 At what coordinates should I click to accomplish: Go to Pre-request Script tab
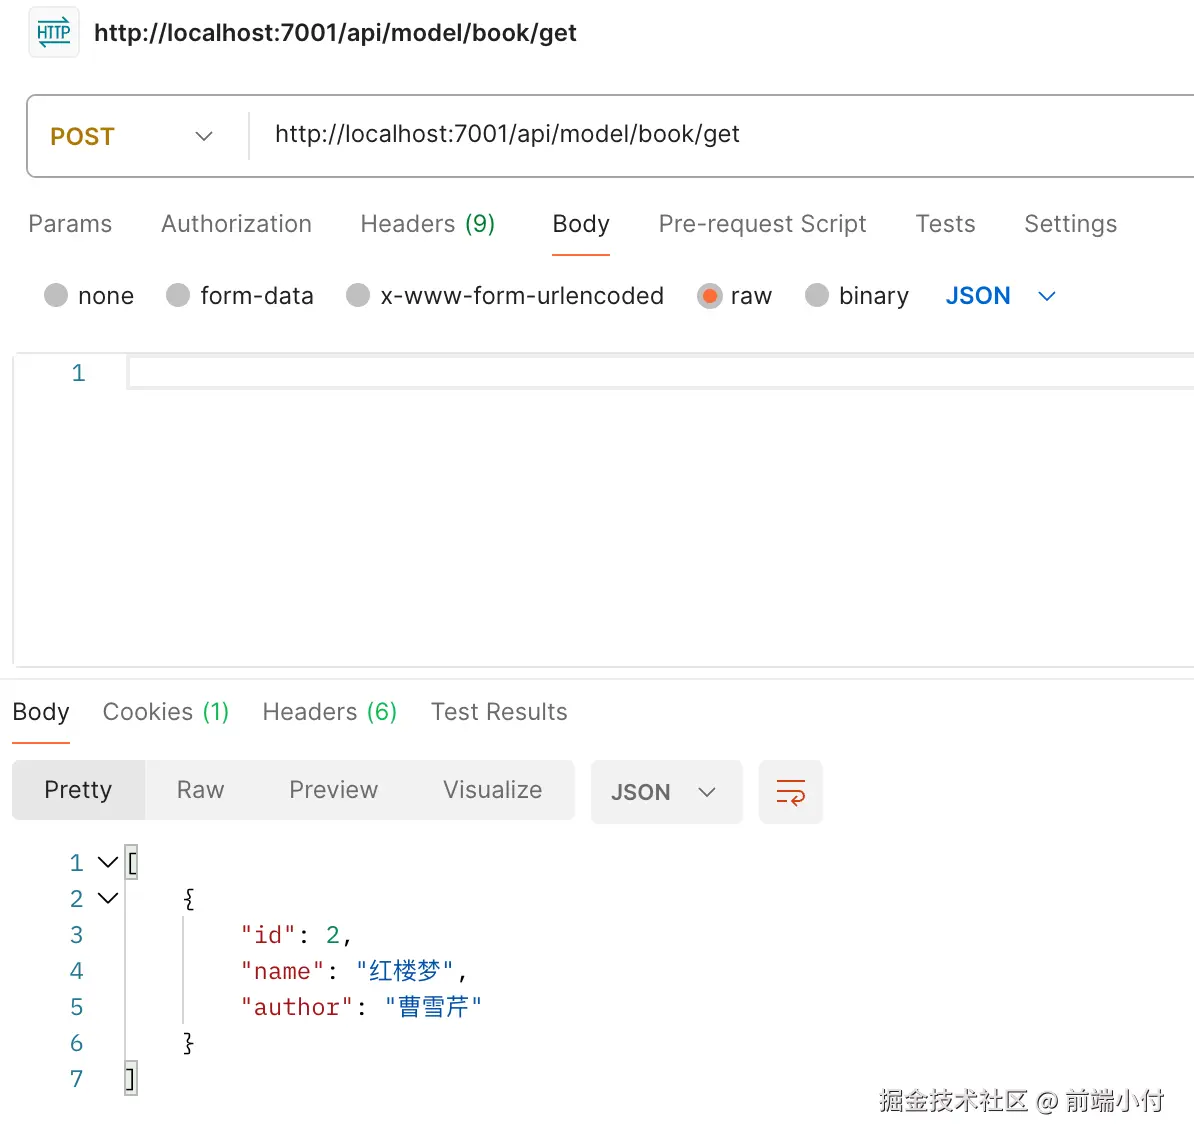point(762,224)
